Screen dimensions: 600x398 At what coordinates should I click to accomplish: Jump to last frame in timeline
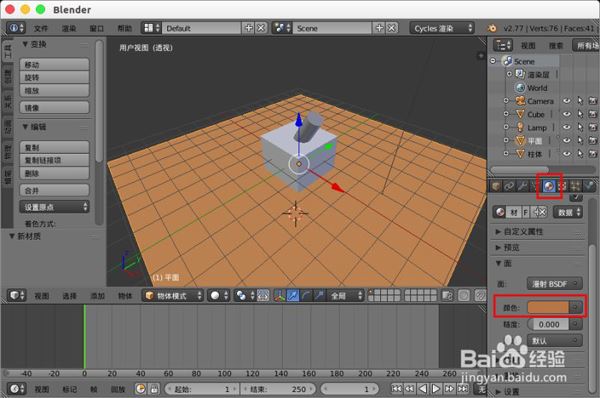(x=463, y=389)
